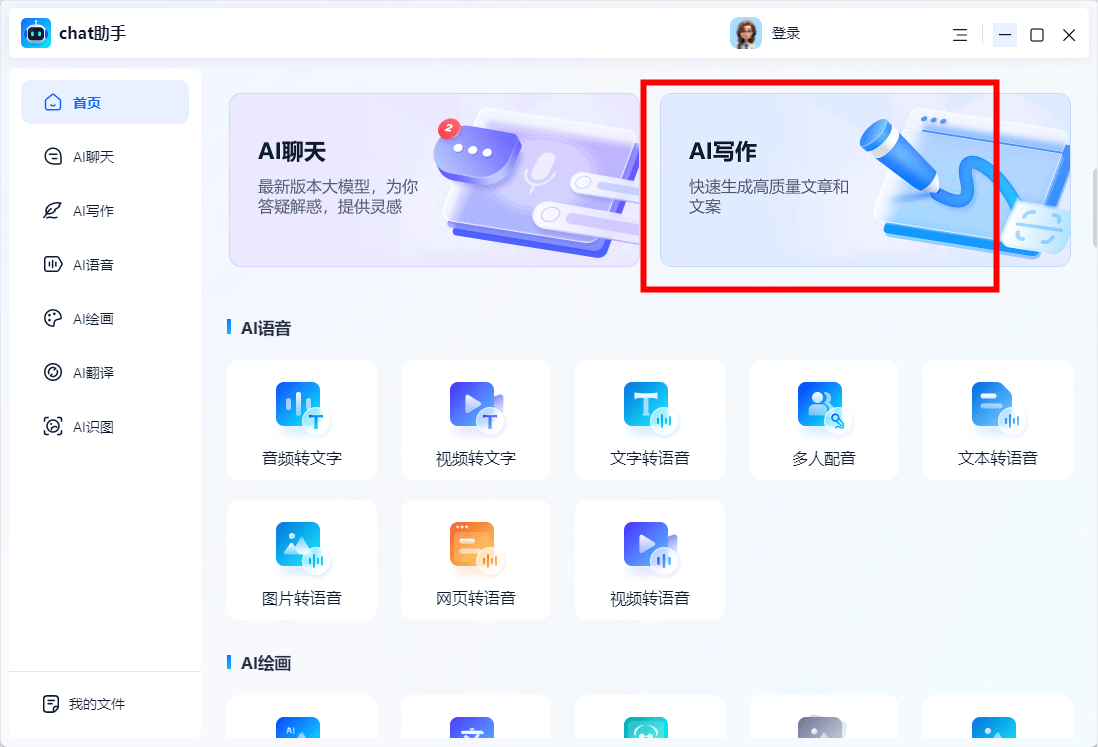
Task: Minimize the chat助手 window
Action: click(1005, 34)
